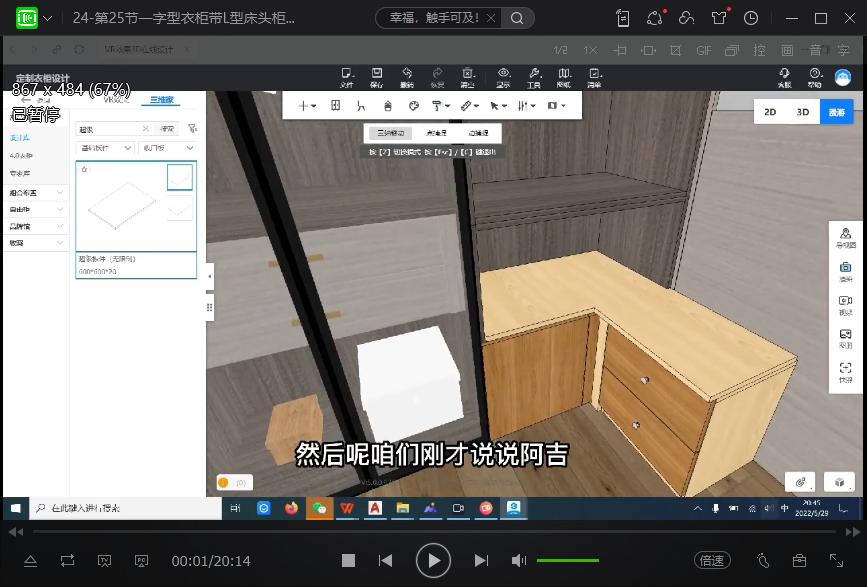
Task: Adjust the green volume slider
Action: [x=568, y=561]
